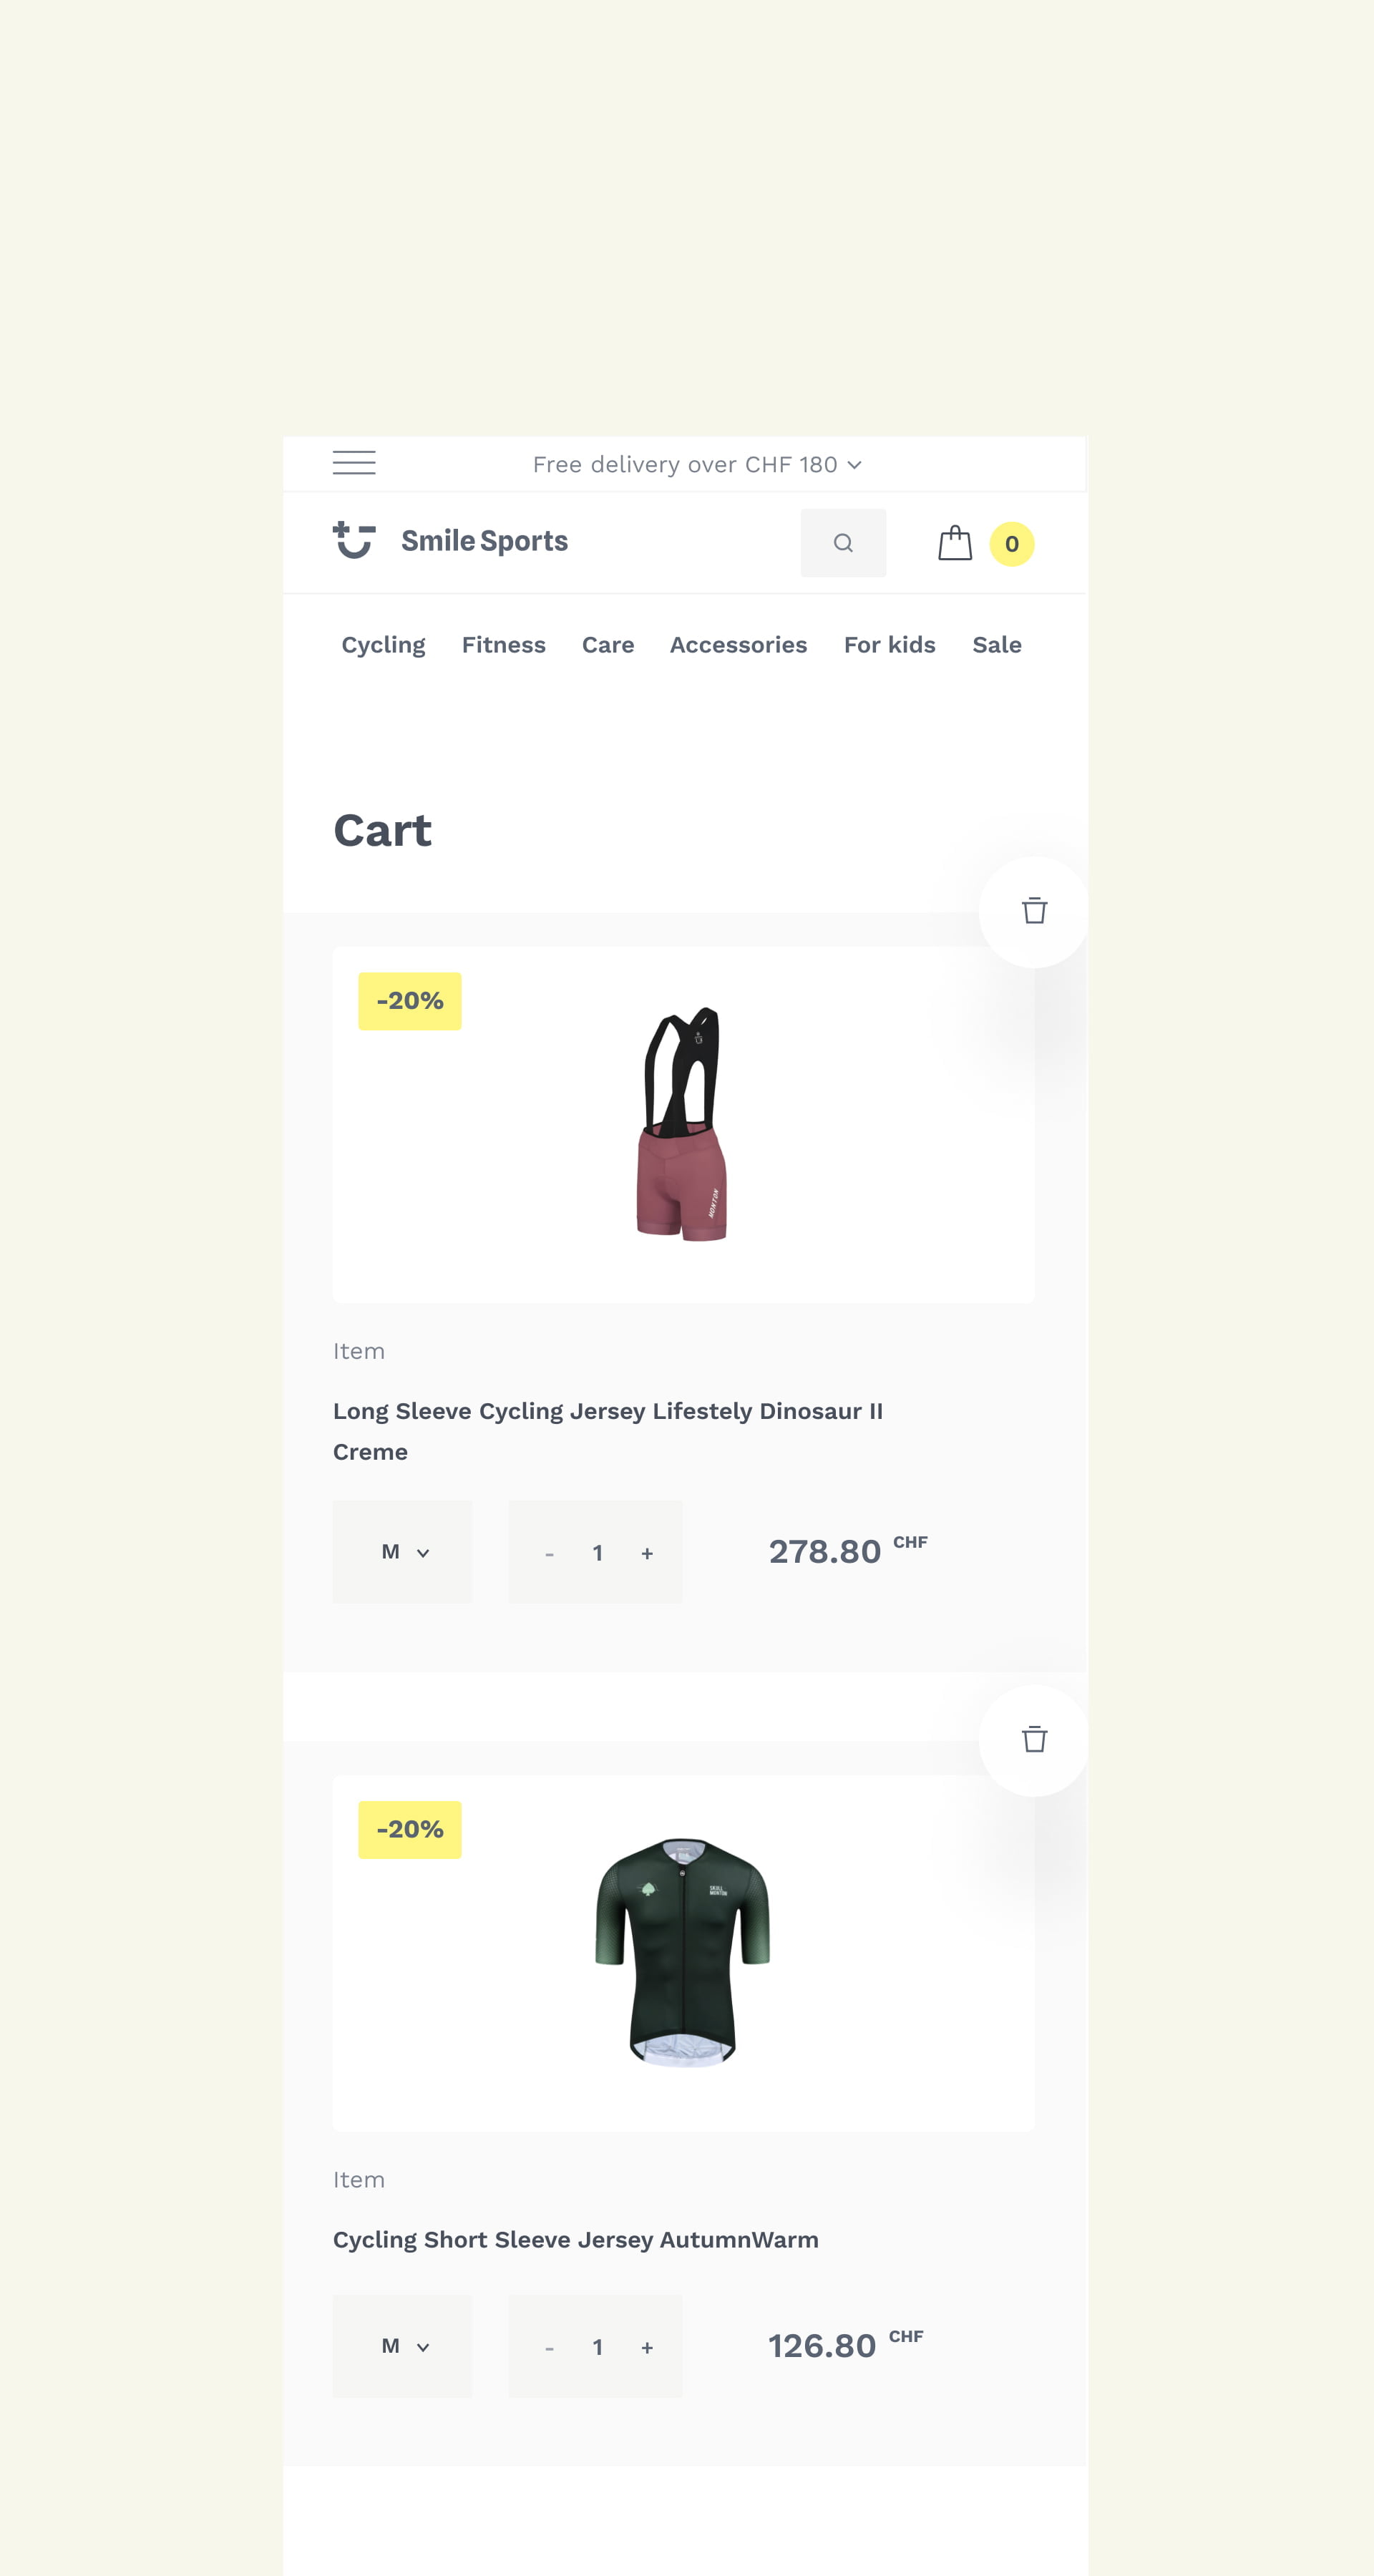Open size dropdown for AutumnWarm jersey
1374x2576 pixels.
tap(402, 2346)
